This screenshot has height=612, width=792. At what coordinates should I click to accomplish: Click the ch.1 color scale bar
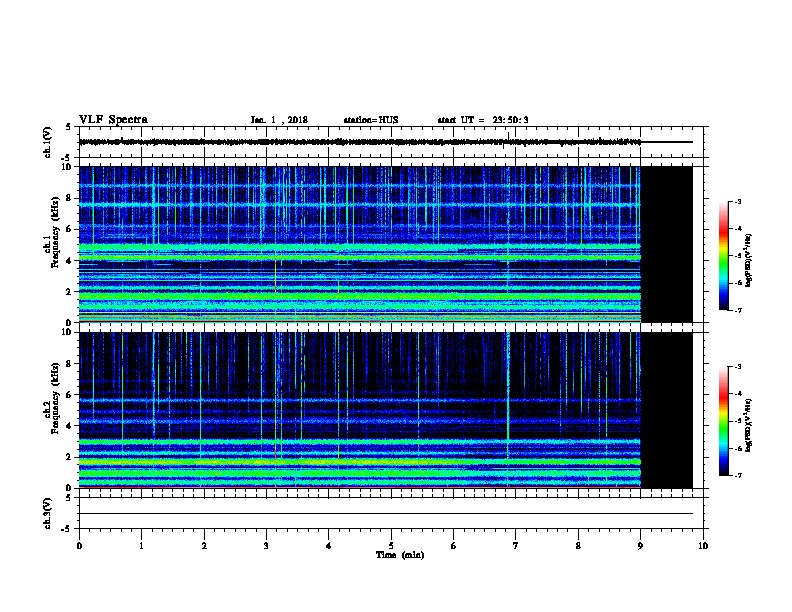coord(723,256)
